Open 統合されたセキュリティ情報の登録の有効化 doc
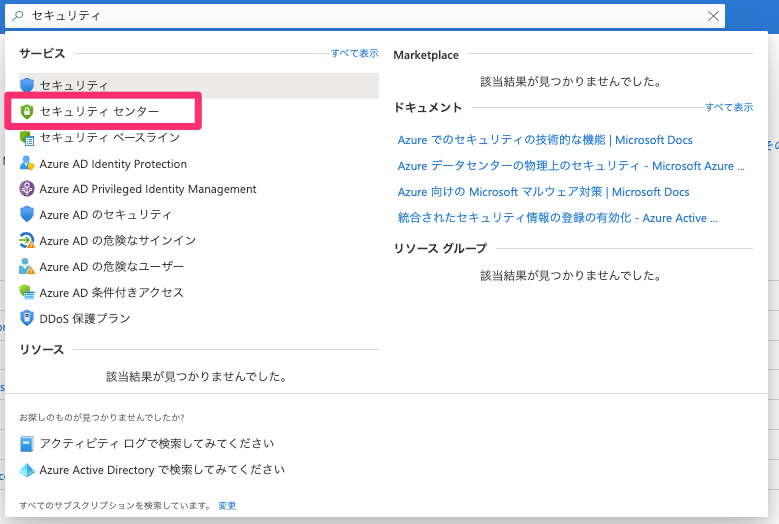 coord(557,218)
